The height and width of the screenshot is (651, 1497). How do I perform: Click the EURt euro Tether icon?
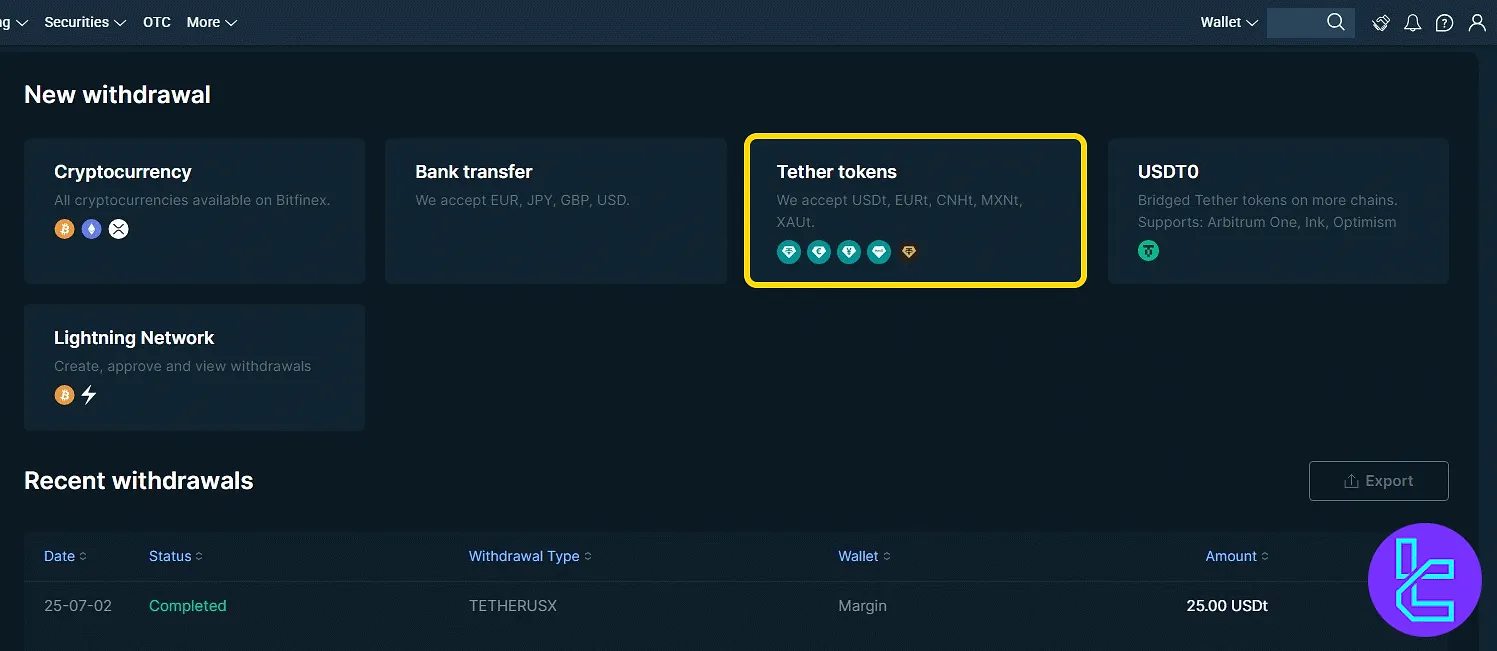click(819, 252)
